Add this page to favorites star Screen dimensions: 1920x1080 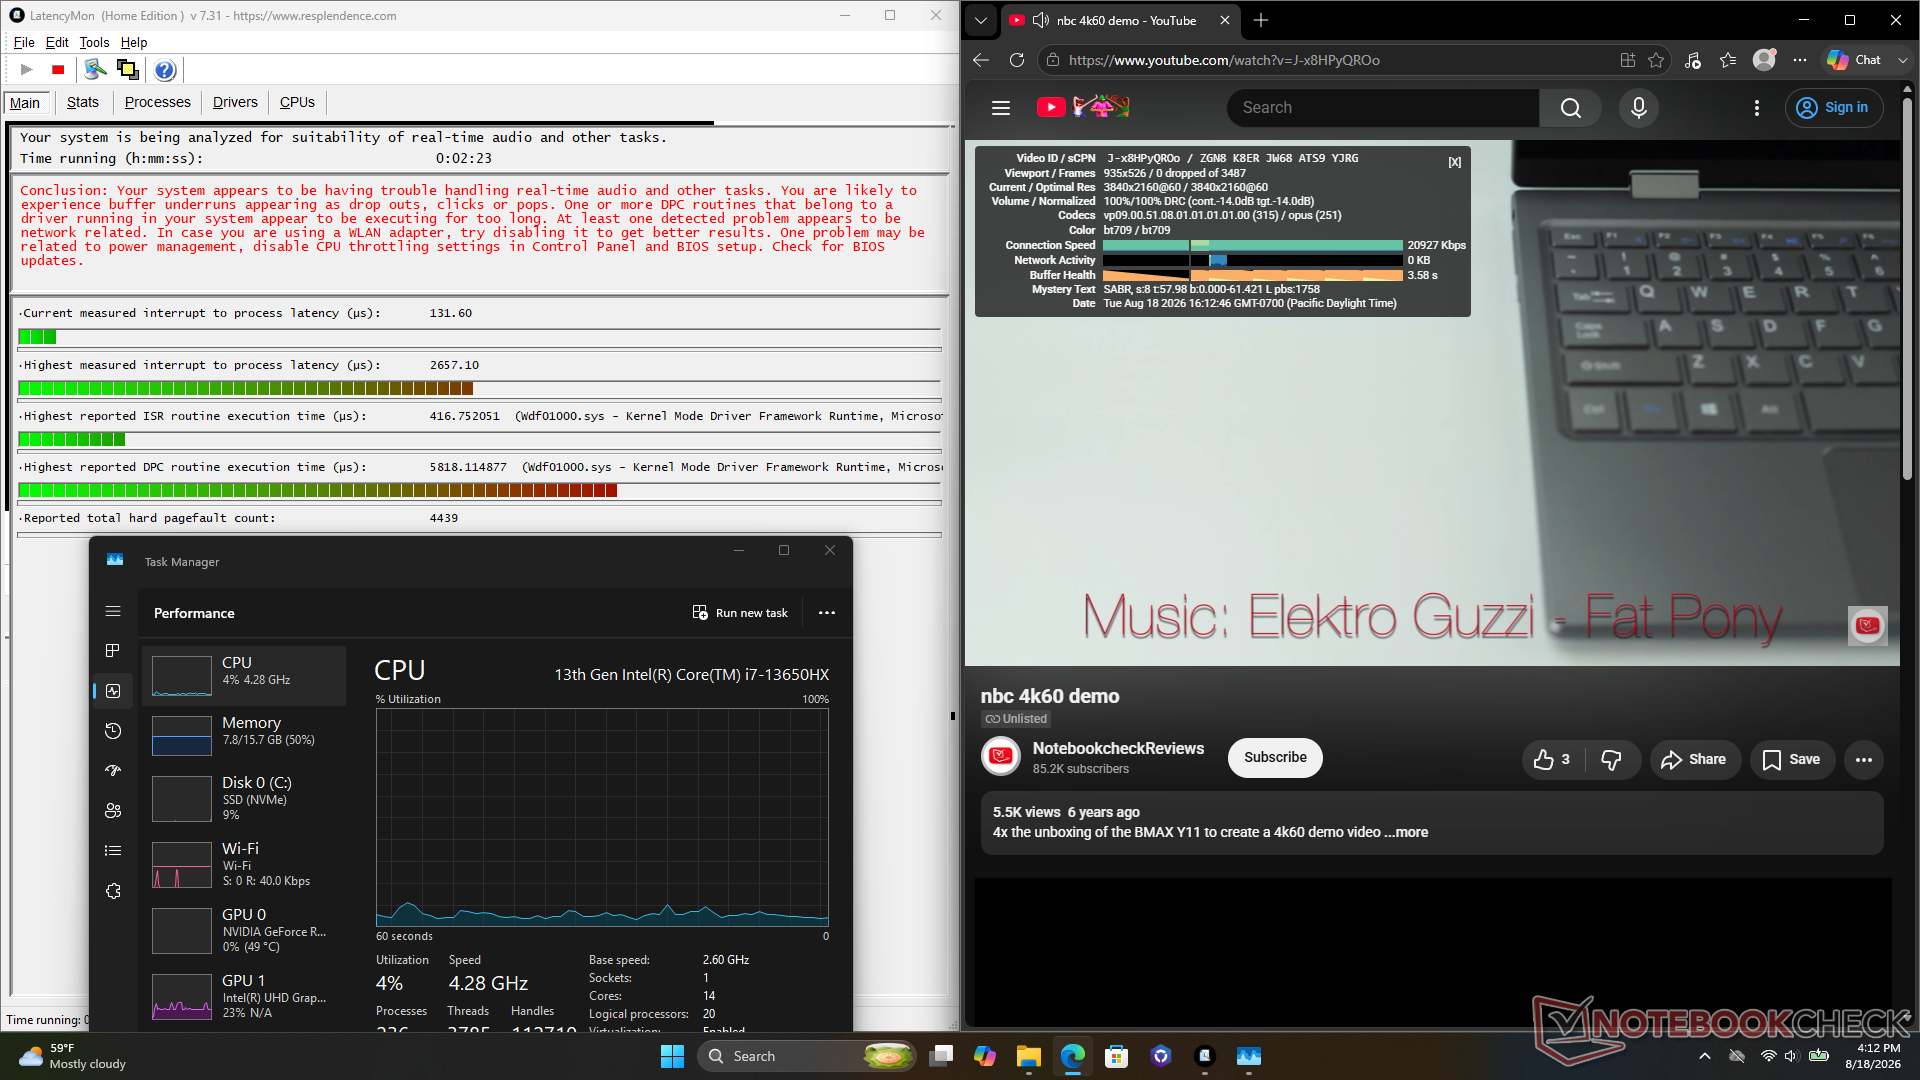(x=1656, y=60)
